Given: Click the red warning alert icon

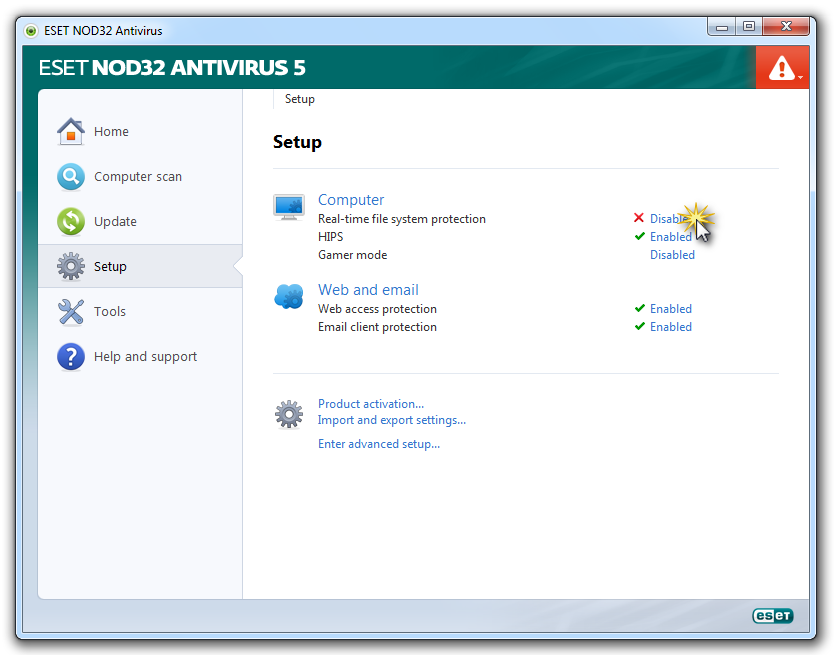Looking at the screenshot, I should (781, 68).
